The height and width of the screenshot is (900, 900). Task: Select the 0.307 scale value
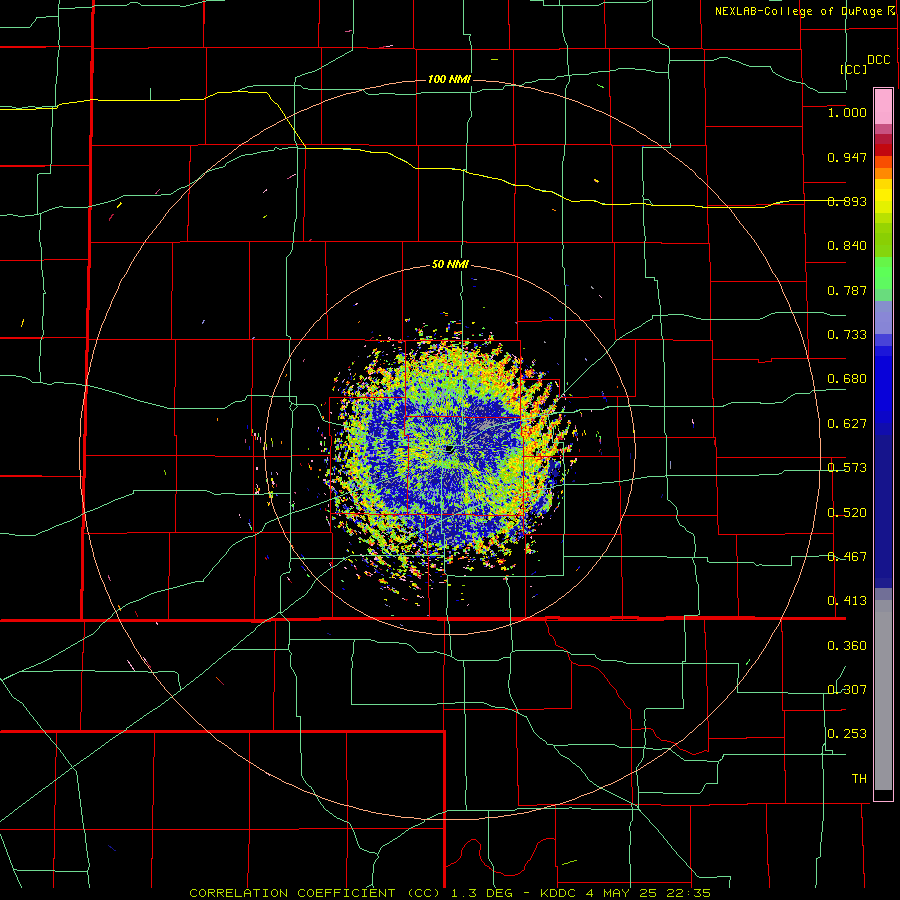[x=847, y=690]
